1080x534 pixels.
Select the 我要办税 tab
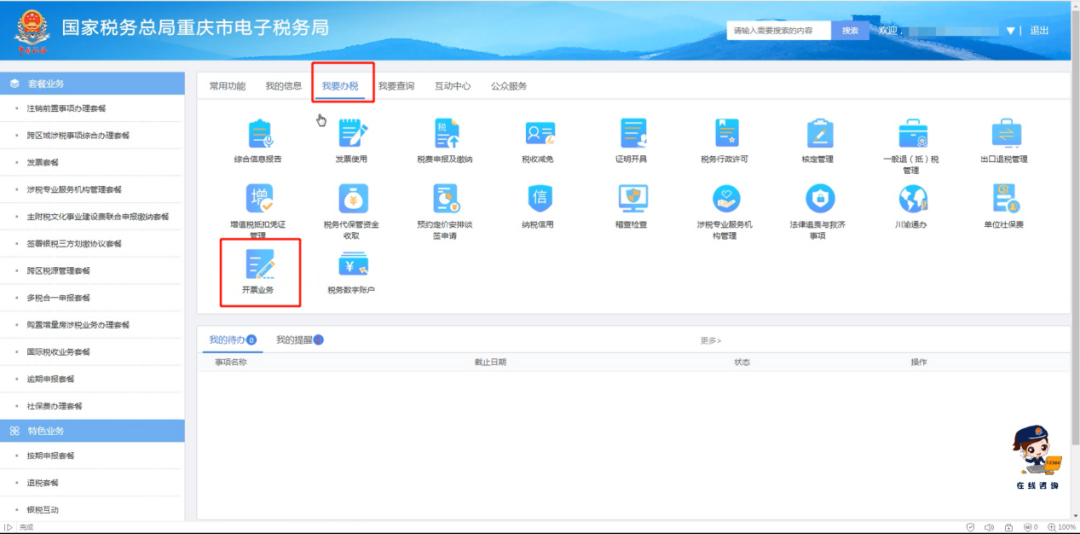[x=340, y=86]
